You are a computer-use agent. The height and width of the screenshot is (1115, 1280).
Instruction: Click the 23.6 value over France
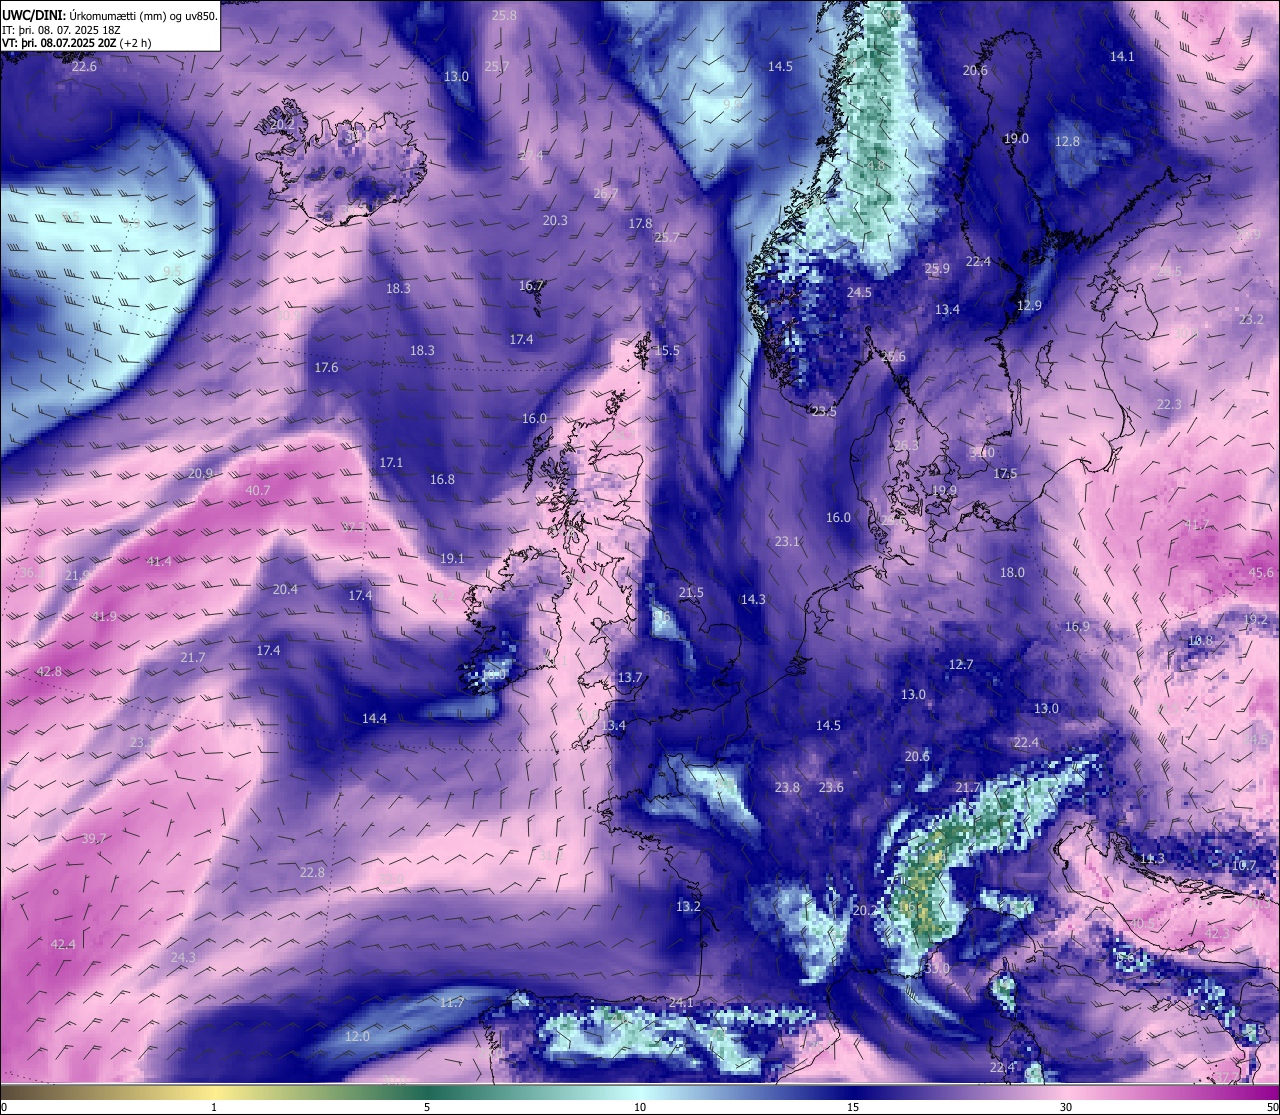click(x=831, y=788)
